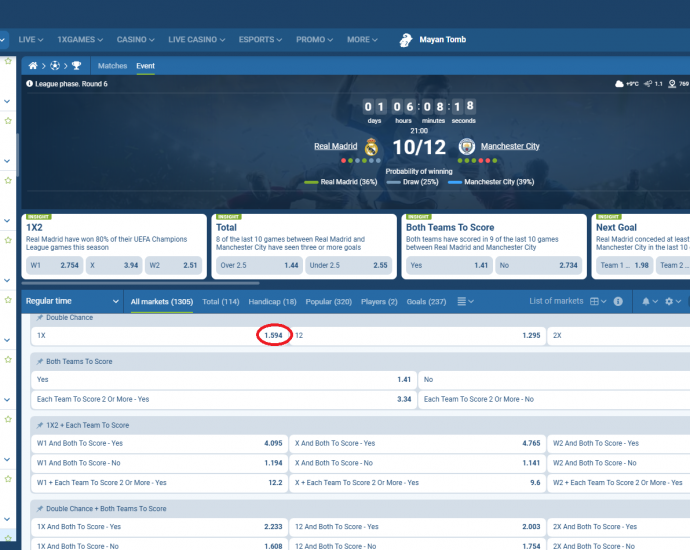Select Under 2.5 at 2.55
This screenshot has height=550, width=690.
(349, 265)
